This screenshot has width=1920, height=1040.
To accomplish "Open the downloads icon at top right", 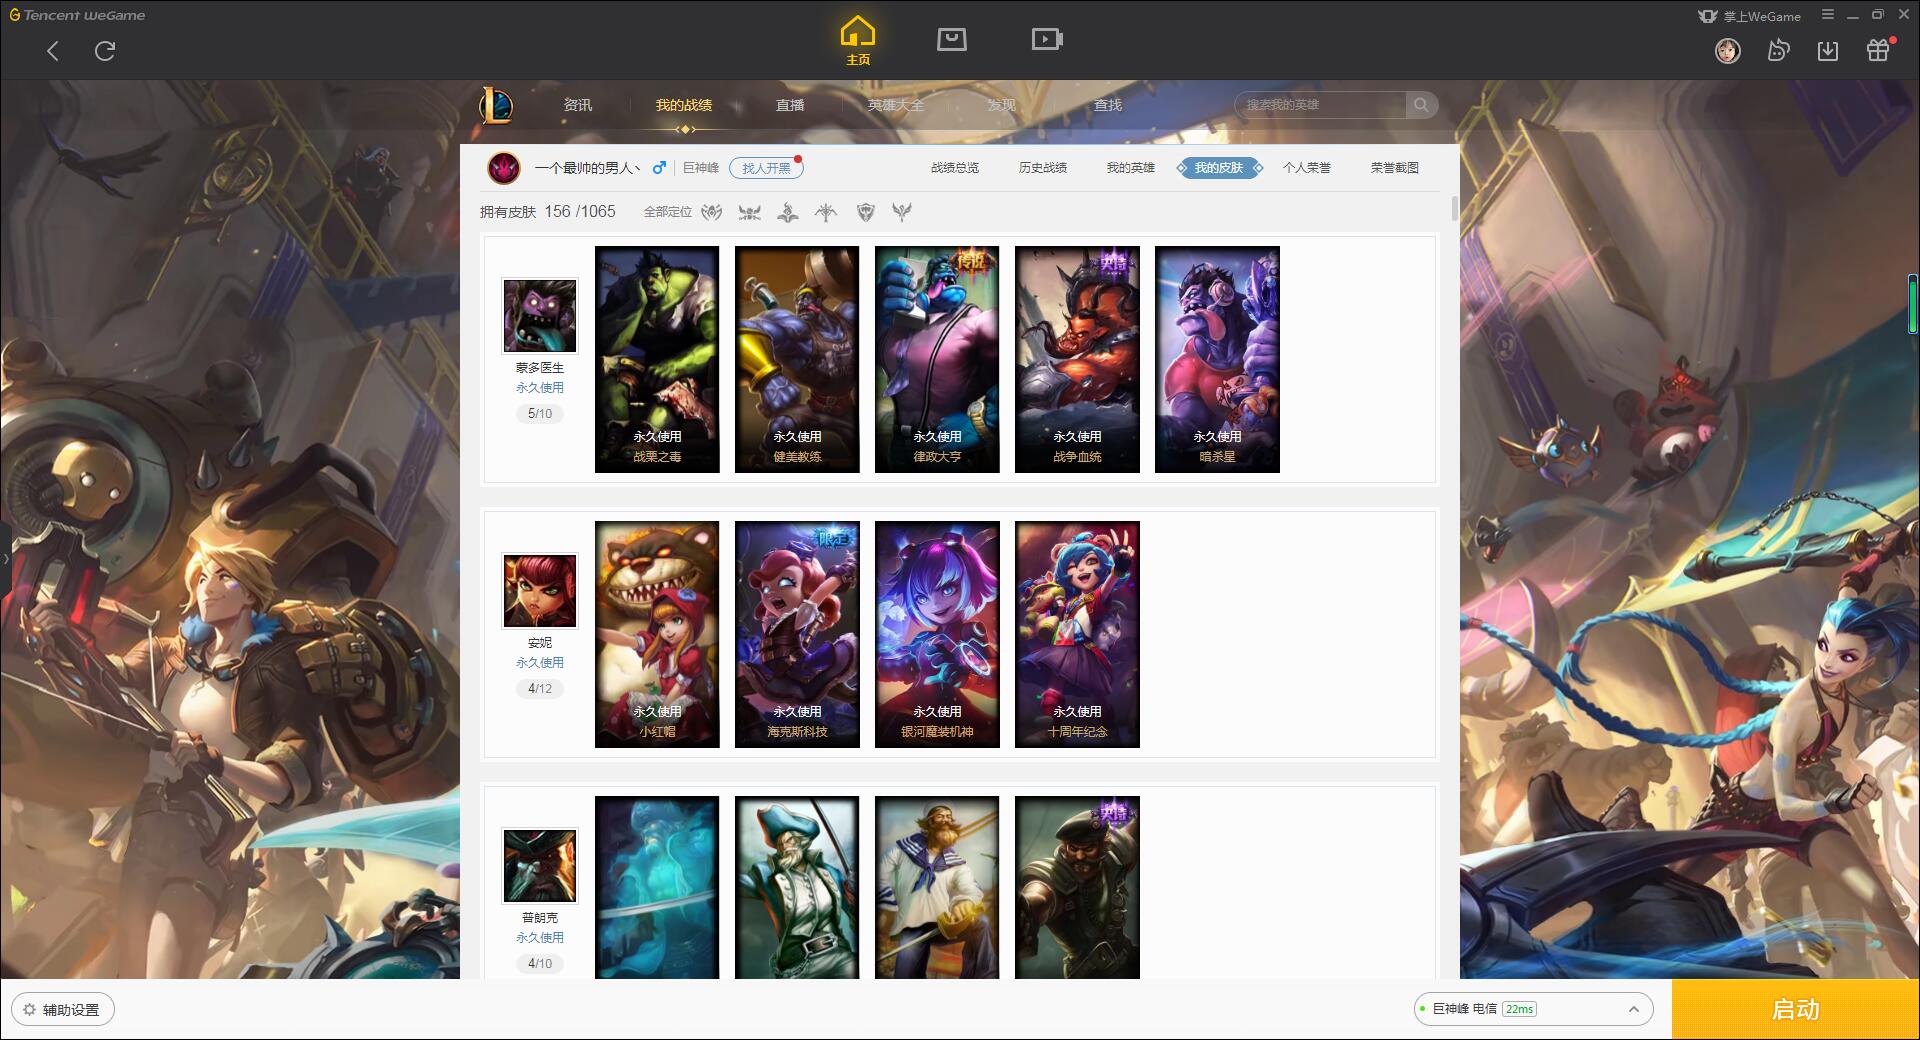I will coord(1828,51).
